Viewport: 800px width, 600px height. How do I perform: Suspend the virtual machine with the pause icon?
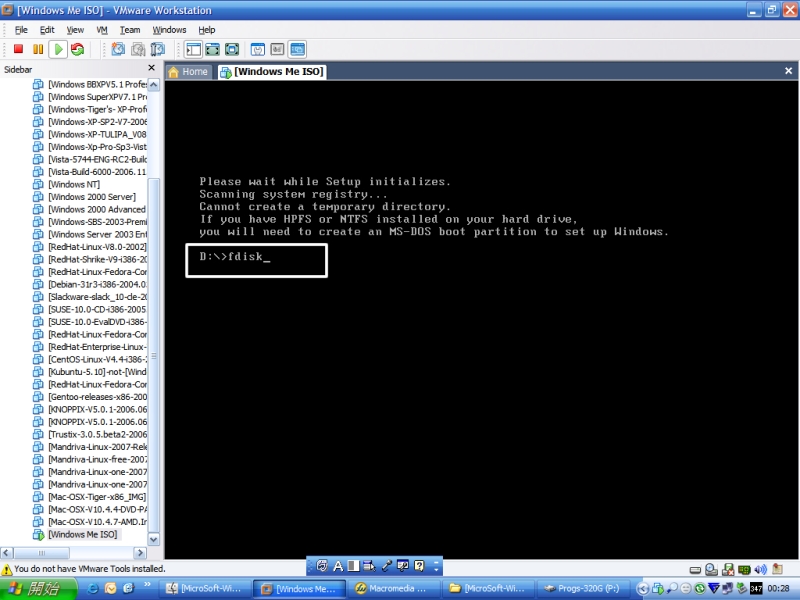(38, 49)
